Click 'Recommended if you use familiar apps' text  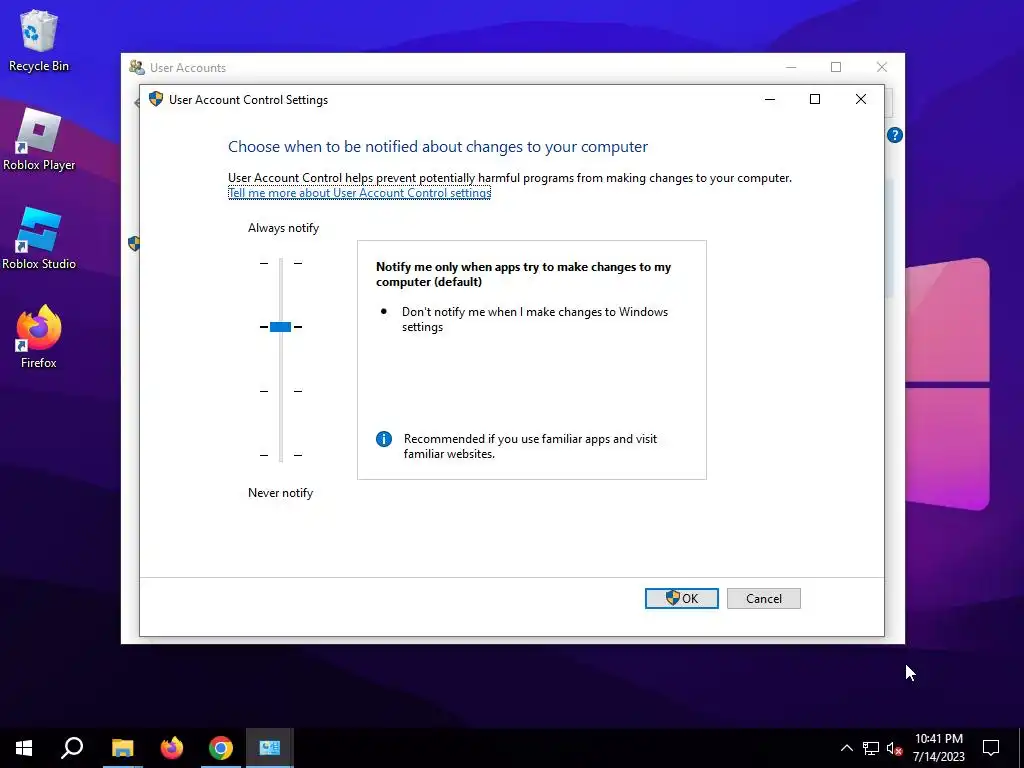point(530,446)
